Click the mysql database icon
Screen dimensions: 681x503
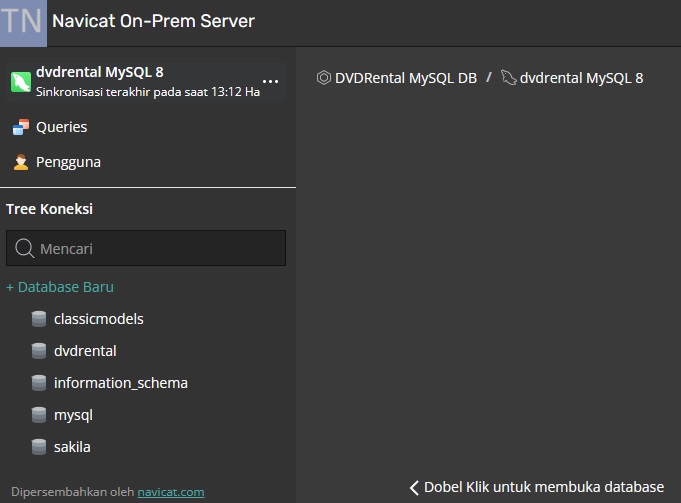pyautogui.click(x=39, y=415)
